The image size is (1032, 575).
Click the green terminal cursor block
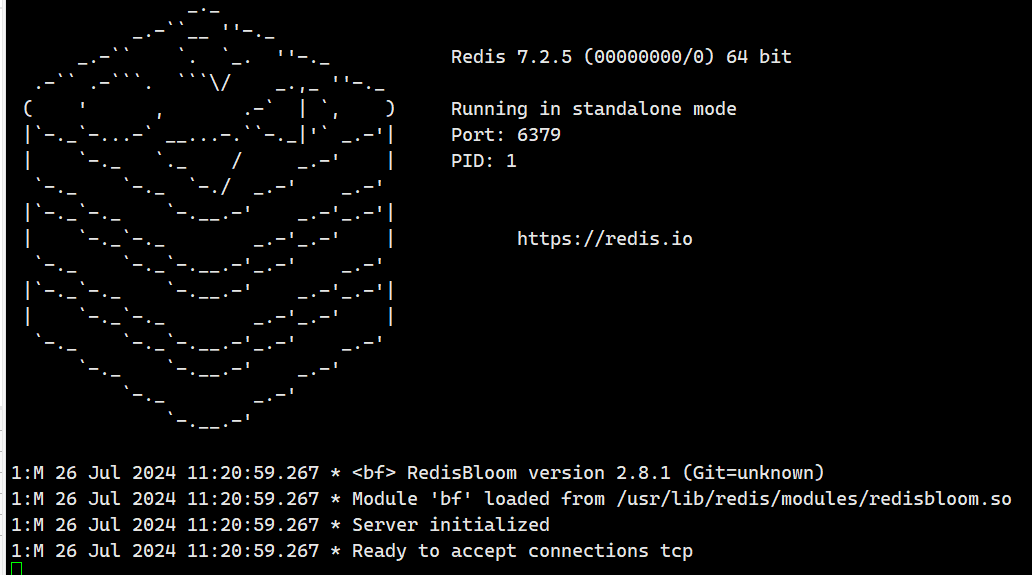point(16,569)
